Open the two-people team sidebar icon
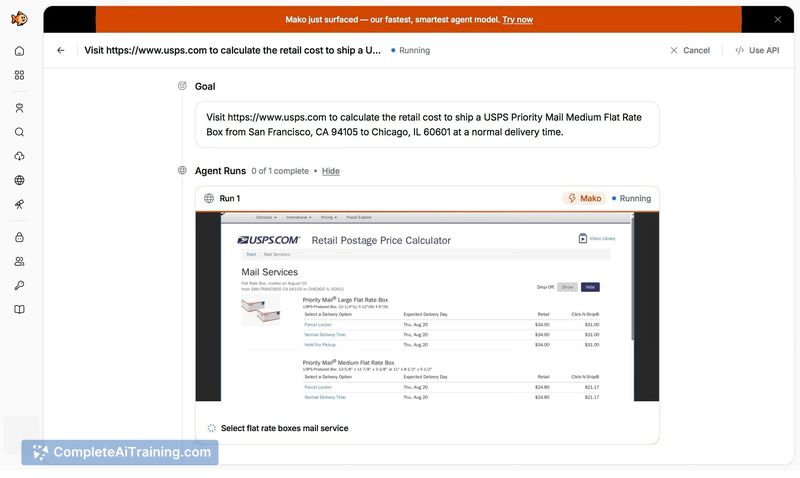The width and height of the screenshot is (800, 478). [19, 261]
